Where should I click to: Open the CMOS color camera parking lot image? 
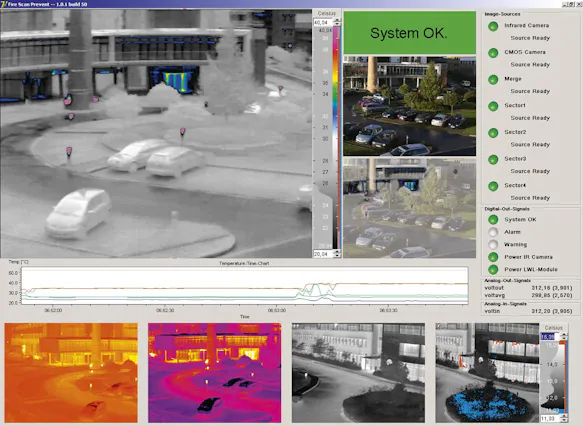(x=409, y=106)
